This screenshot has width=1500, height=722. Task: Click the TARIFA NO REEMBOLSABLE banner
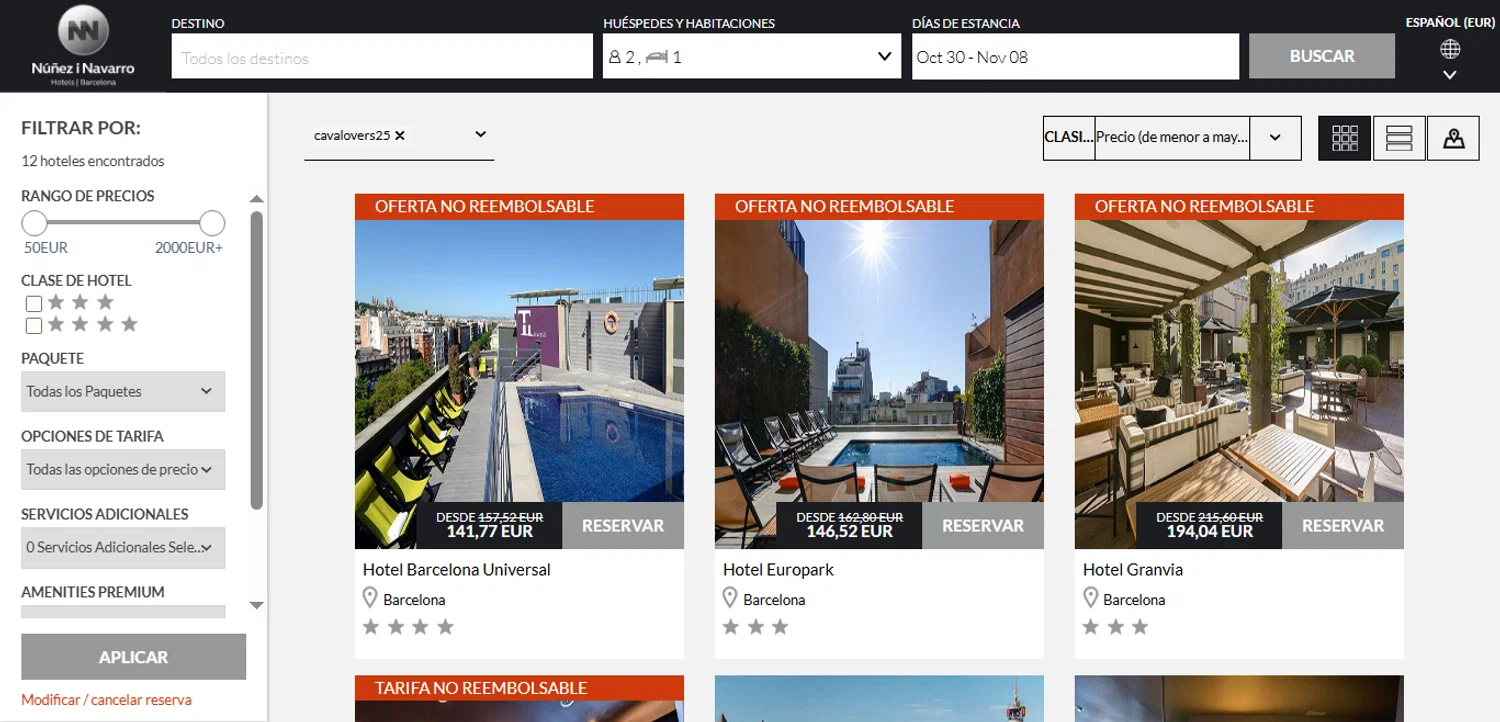coord(519,688)
